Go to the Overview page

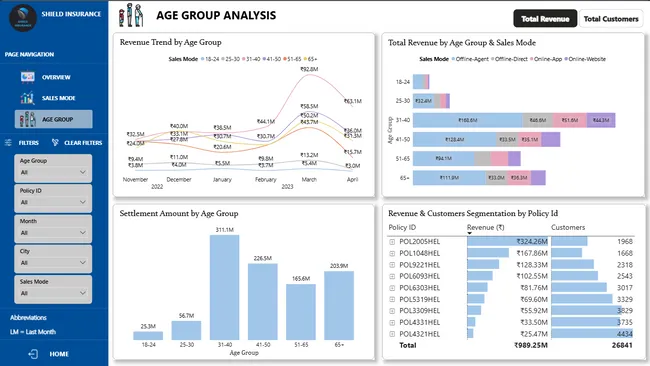point(56,77)
